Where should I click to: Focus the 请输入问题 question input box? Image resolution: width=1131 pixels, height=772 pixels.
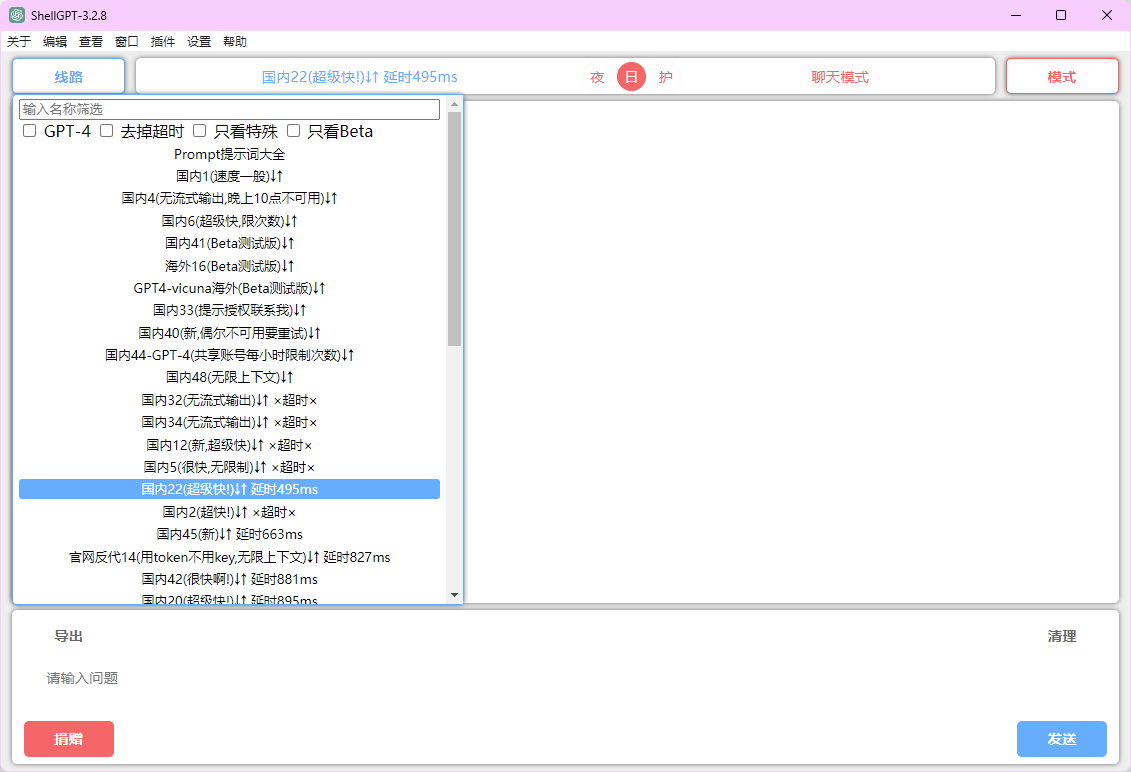566,678
